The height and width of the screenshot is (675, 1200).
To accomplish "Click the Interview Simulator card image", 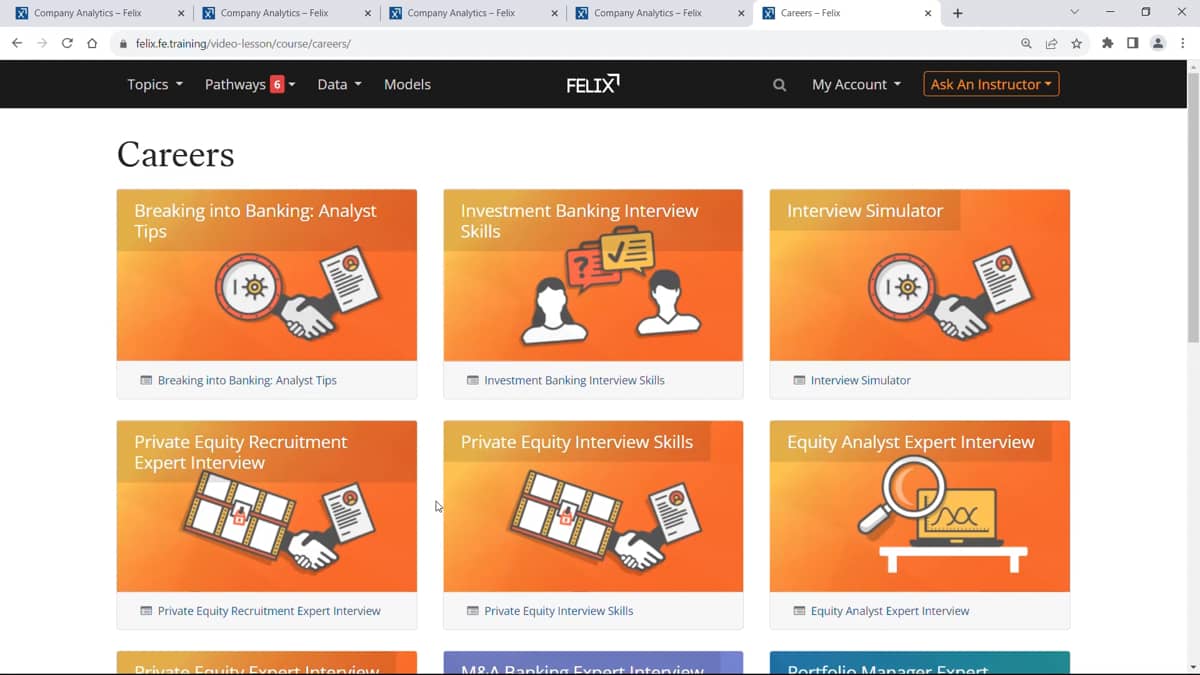I will [x=920, y=275].
